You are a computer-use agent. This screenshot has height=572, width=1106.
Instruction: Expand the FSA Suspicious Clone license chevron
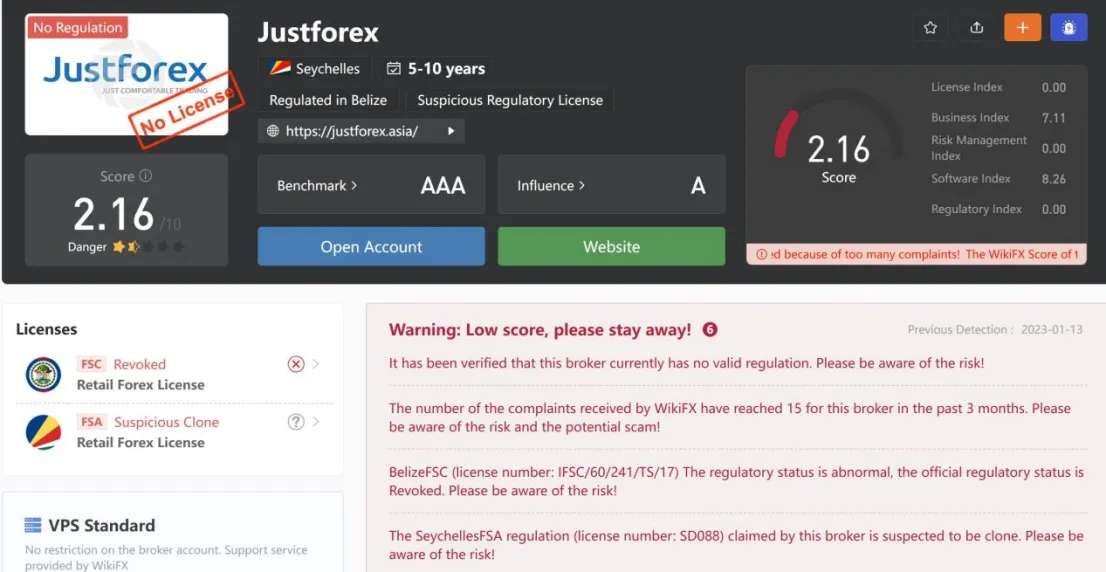pos(315,422)
